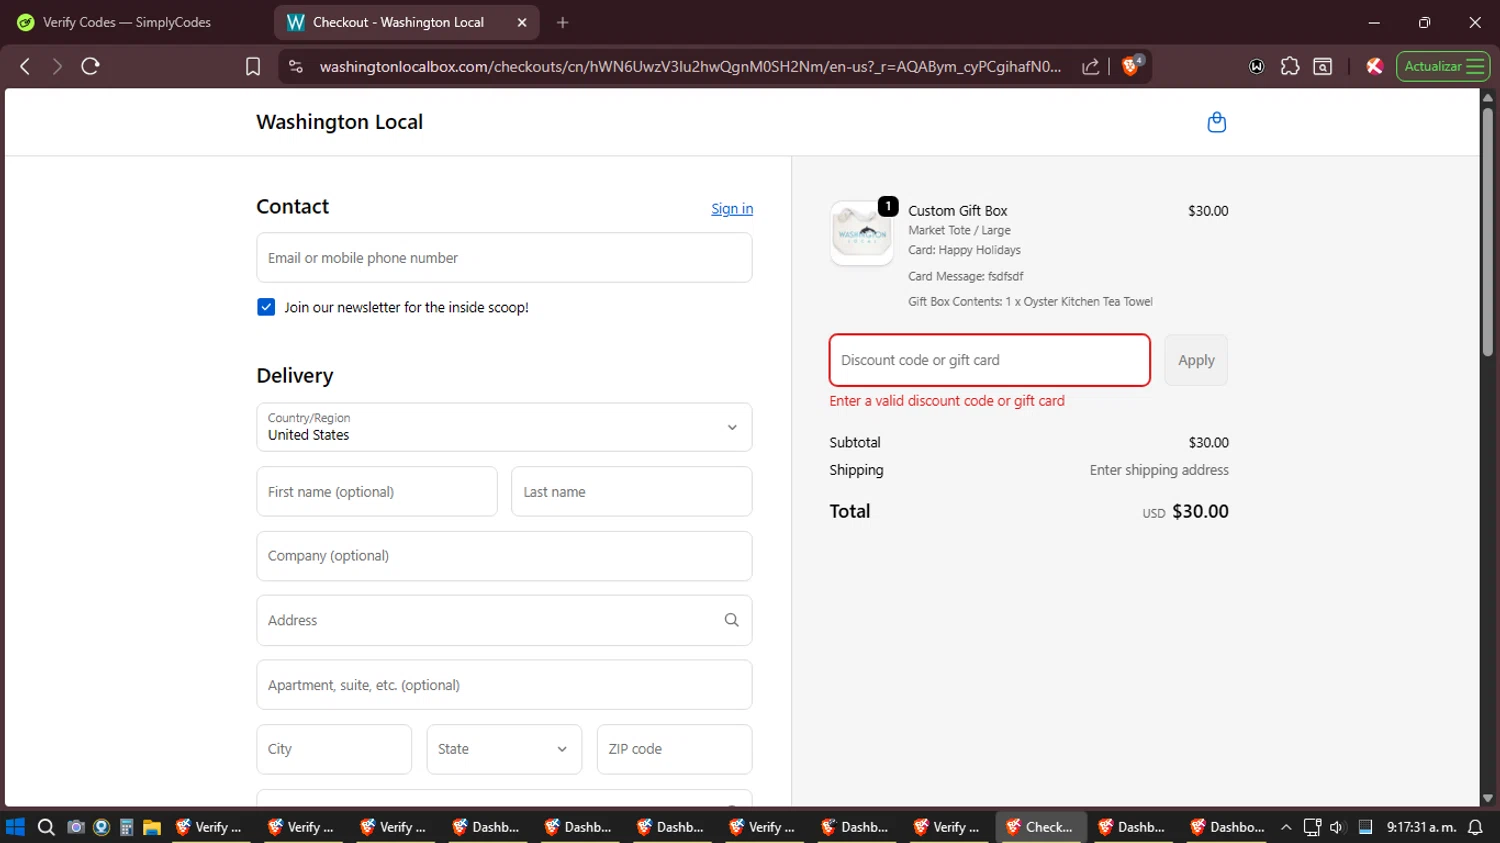Launch the camera app from taskbar
This screenshot has height=843, width=1500.
75,827
